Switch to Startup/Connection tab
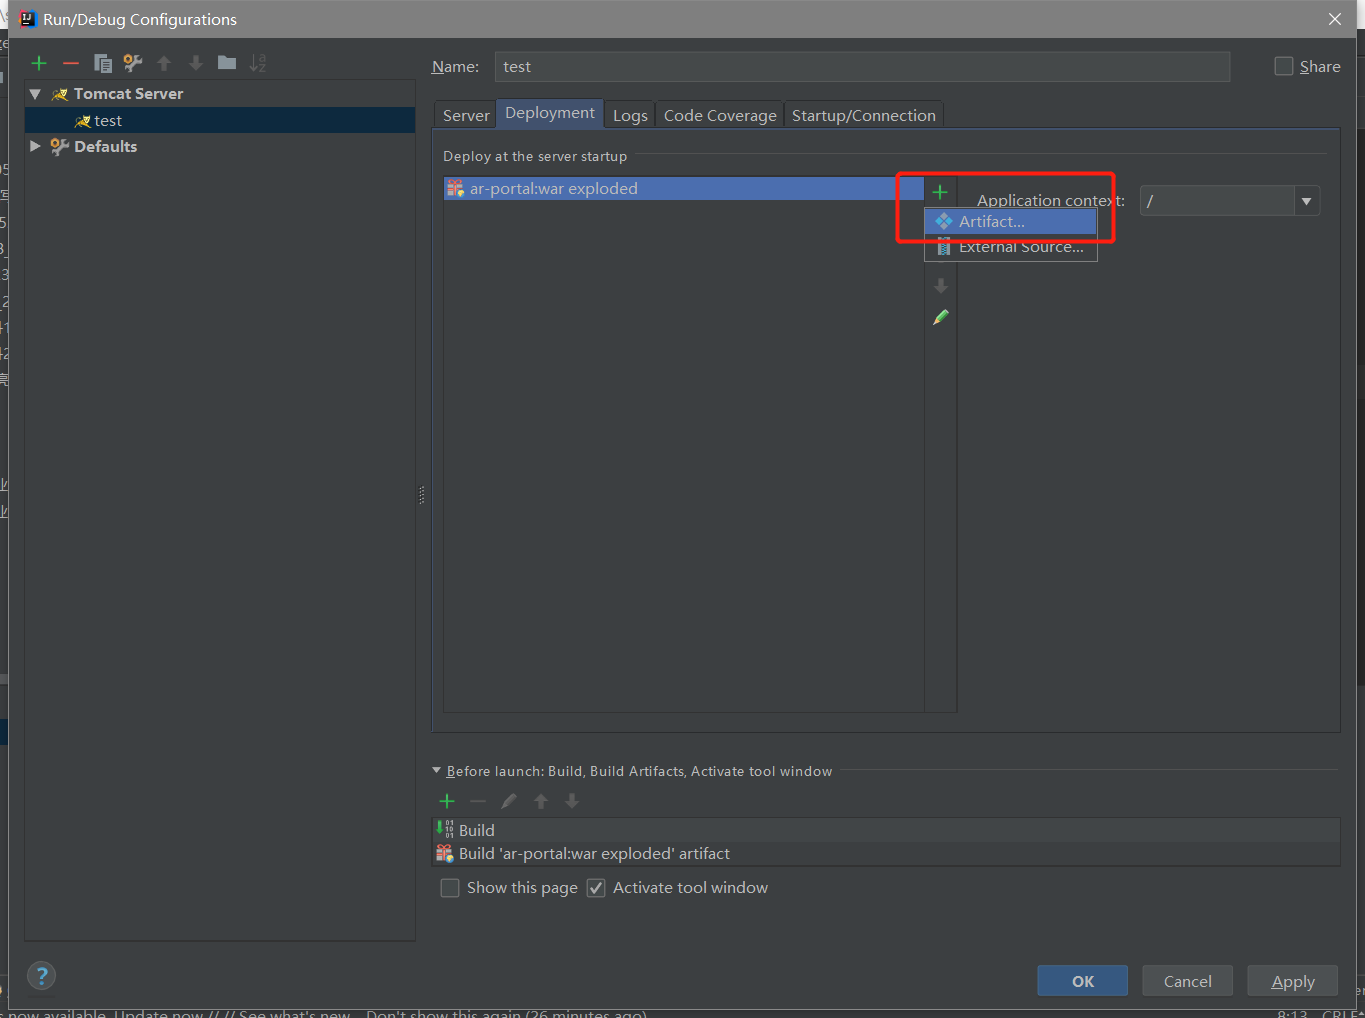Viewport: 1365px width, 1018px height. pos(864,115)
